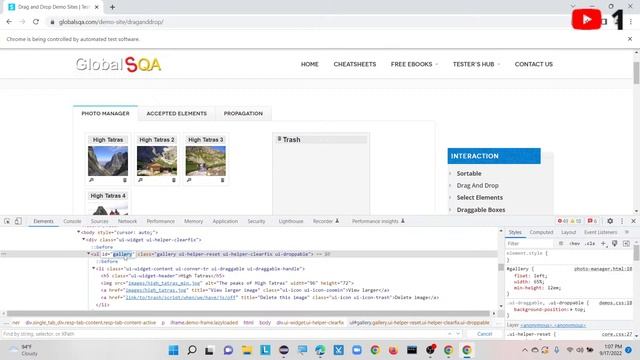Switch to the Propagation tab
This screenshot has width=640, height=360.
point(243,113)
